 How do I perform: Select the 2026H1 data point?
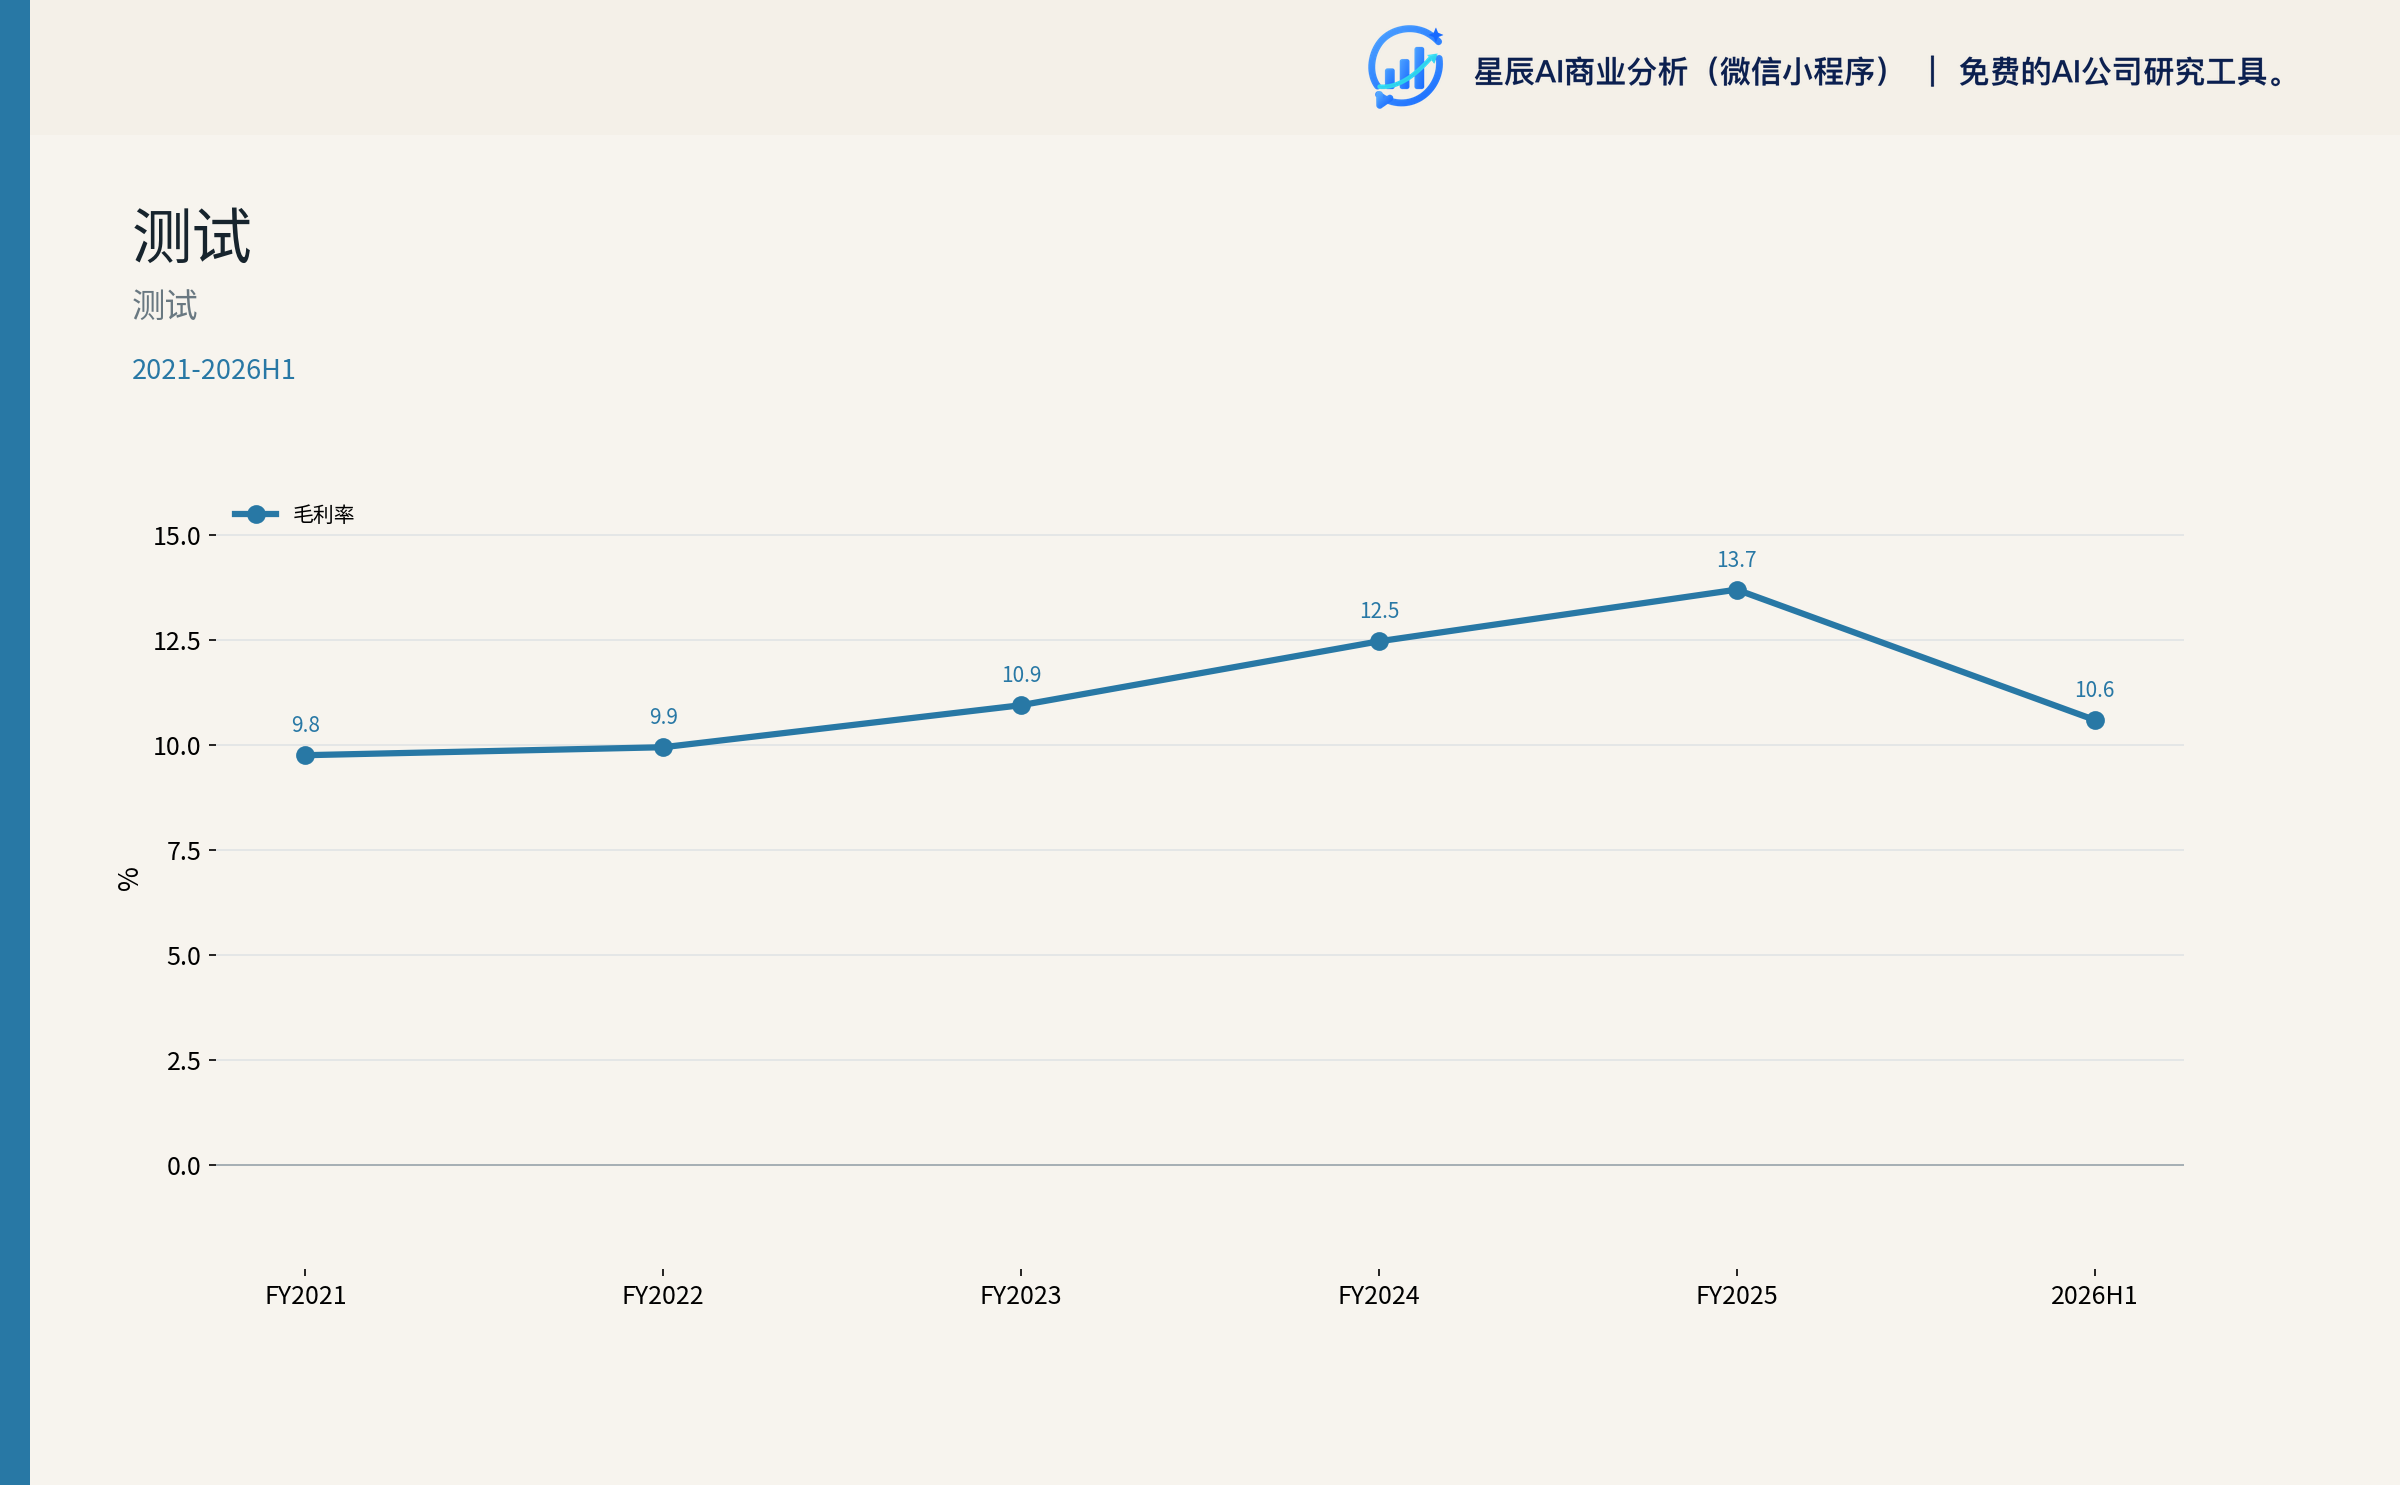pos(2095,720)
